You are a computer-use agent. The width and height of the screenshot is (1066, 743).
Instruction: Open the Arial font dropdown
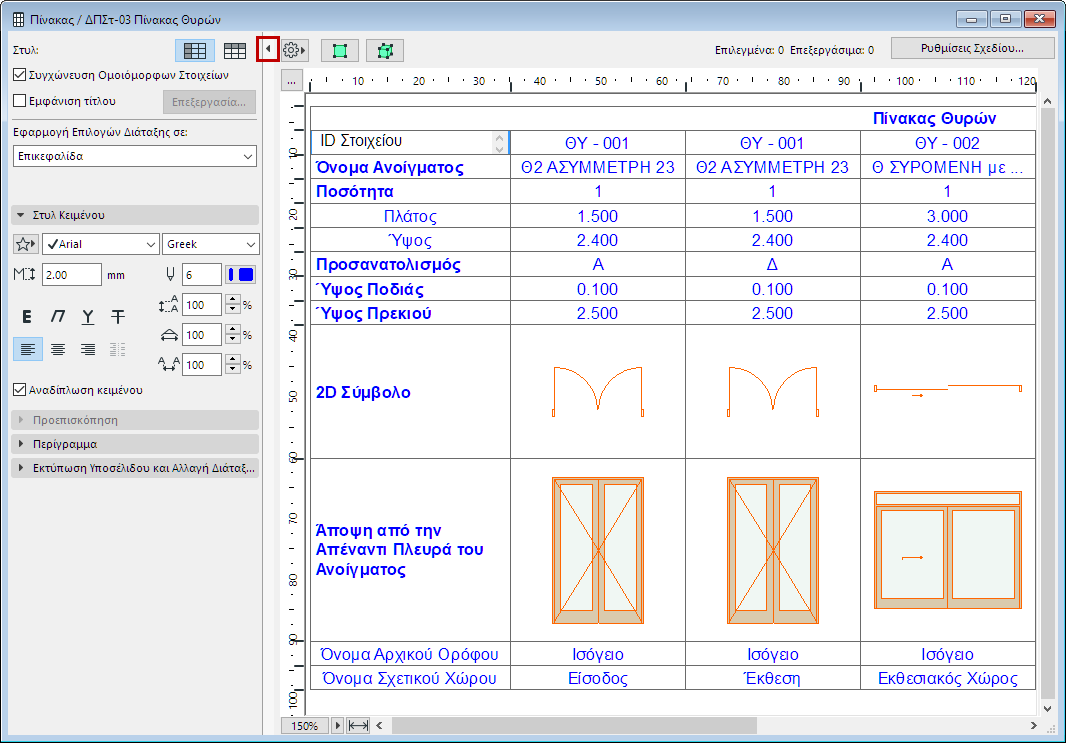[100, 244]
